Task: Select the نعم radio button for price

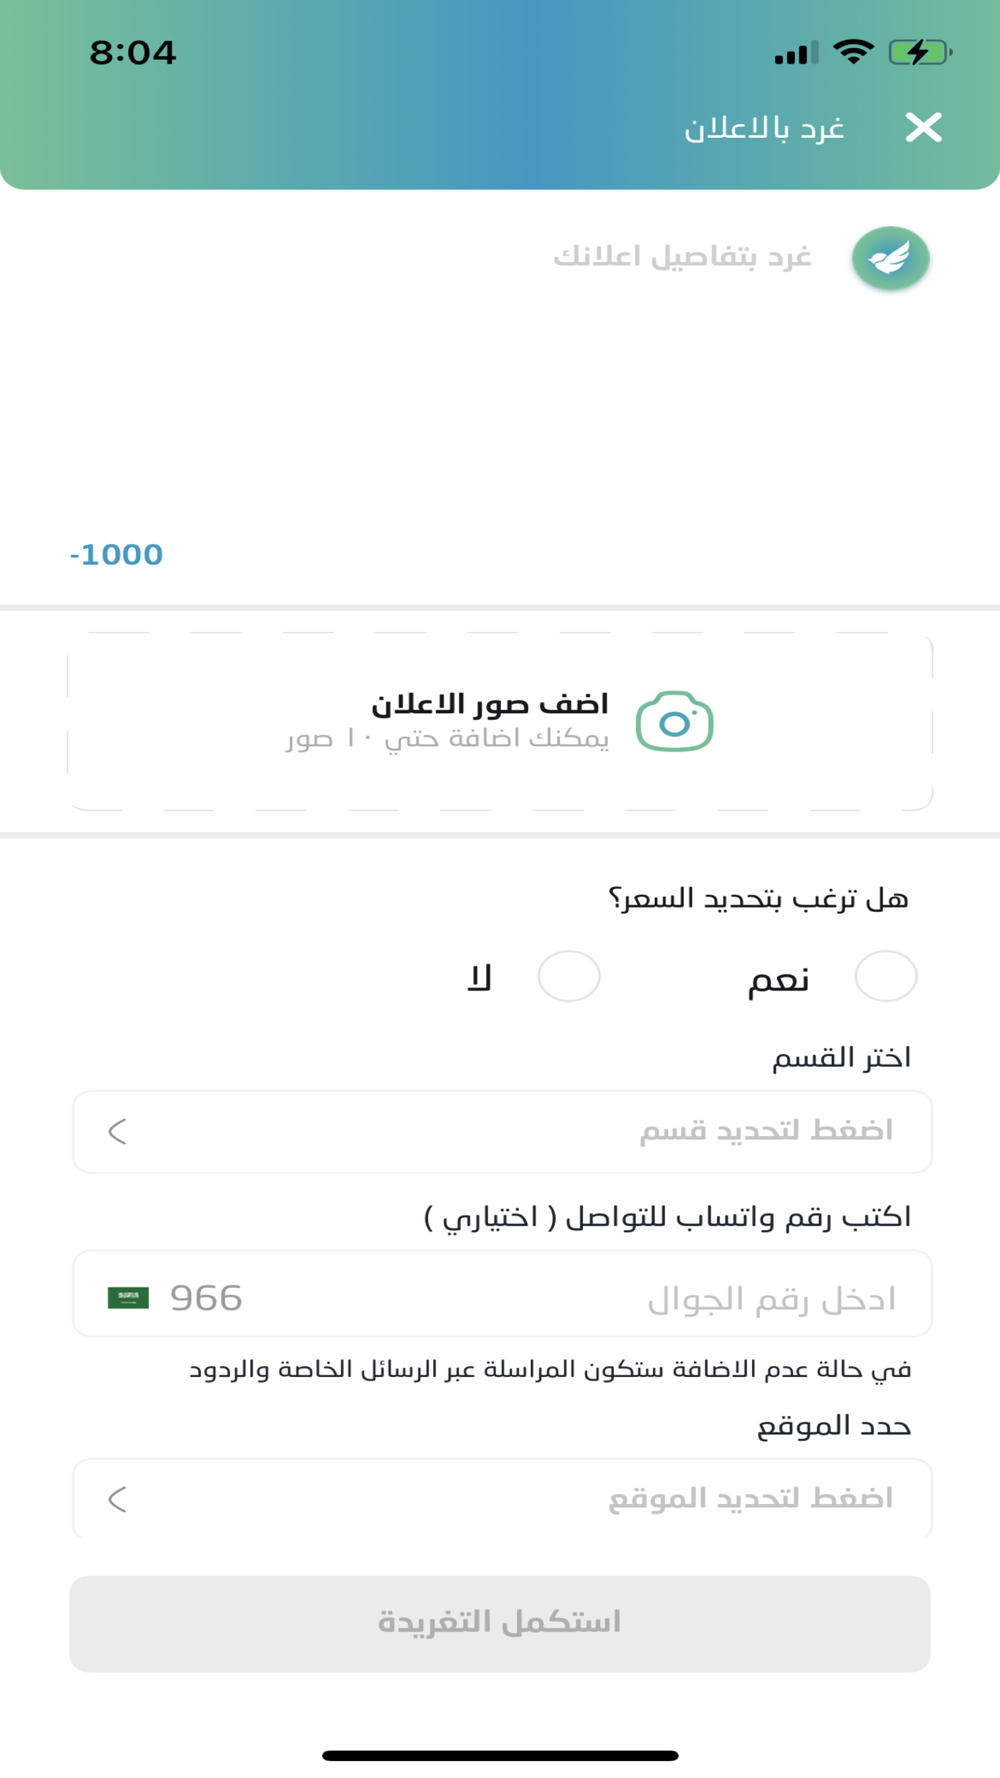Action: tap(886, 976)
